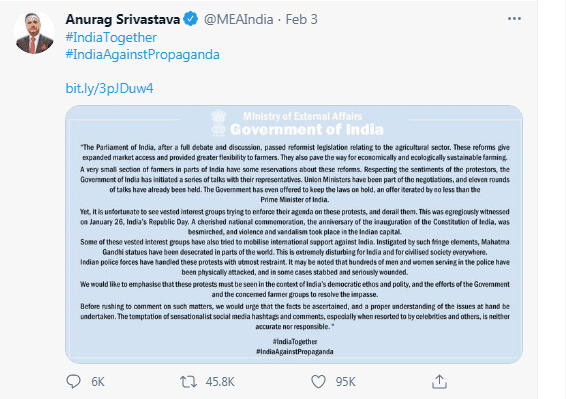Screen dimensions: 566x399
Task: Click the Feb 3 timestamp
Action: 301,19
